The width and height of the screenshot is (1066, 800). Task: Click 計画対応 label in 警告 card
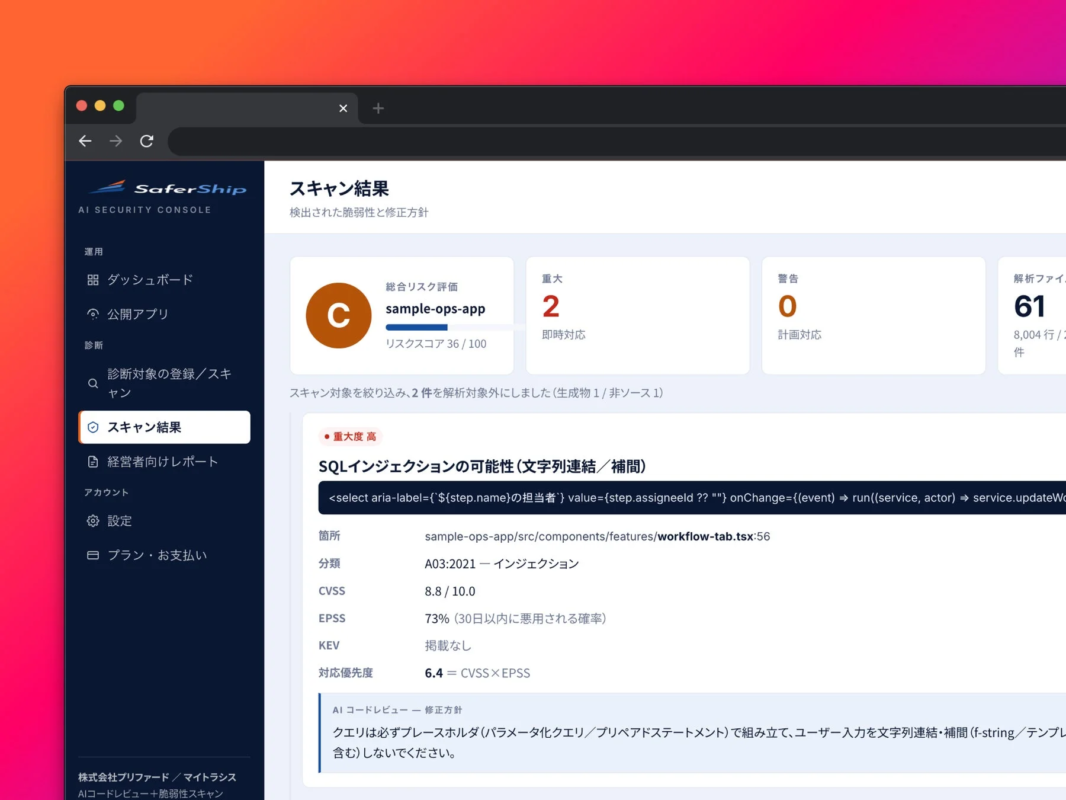tap(800, 335)
